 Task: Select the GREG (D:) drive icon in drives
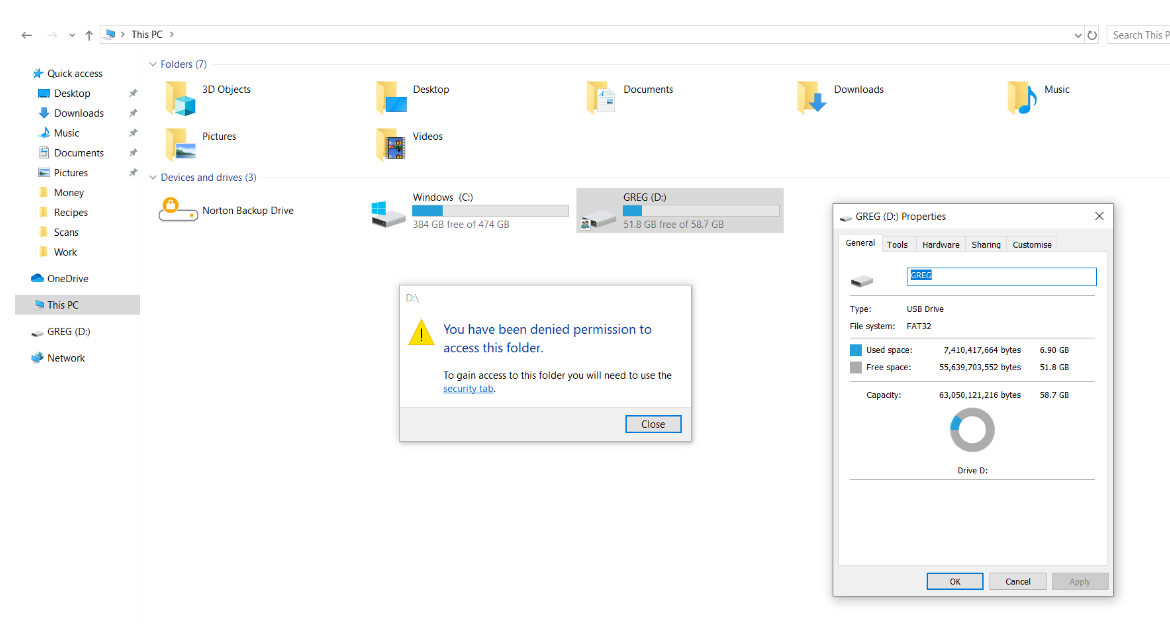[599, 218]
